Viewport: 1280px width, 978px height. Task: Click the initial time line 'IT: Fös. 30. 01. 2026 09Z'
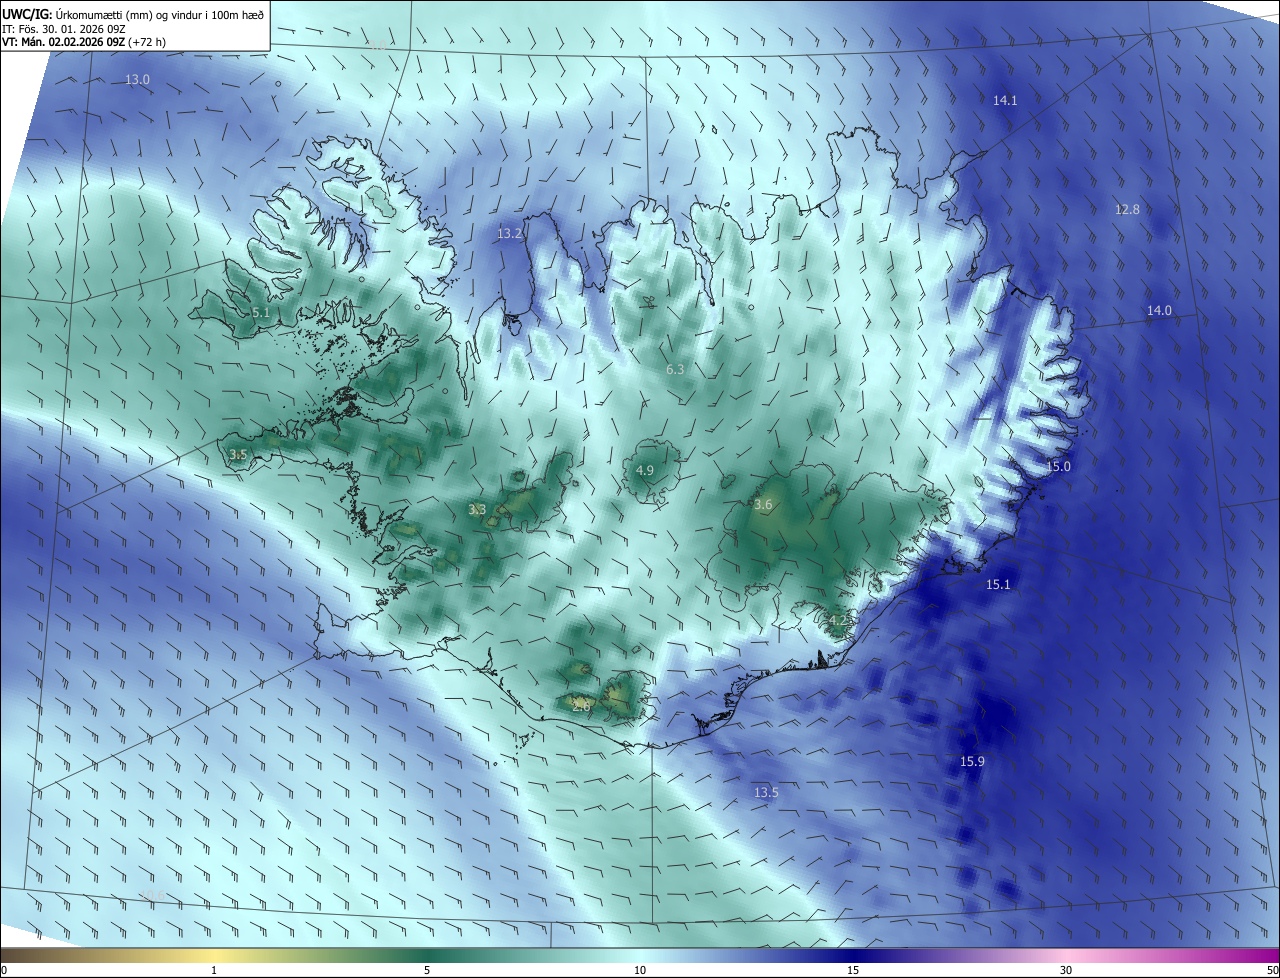tap(64, 28)
